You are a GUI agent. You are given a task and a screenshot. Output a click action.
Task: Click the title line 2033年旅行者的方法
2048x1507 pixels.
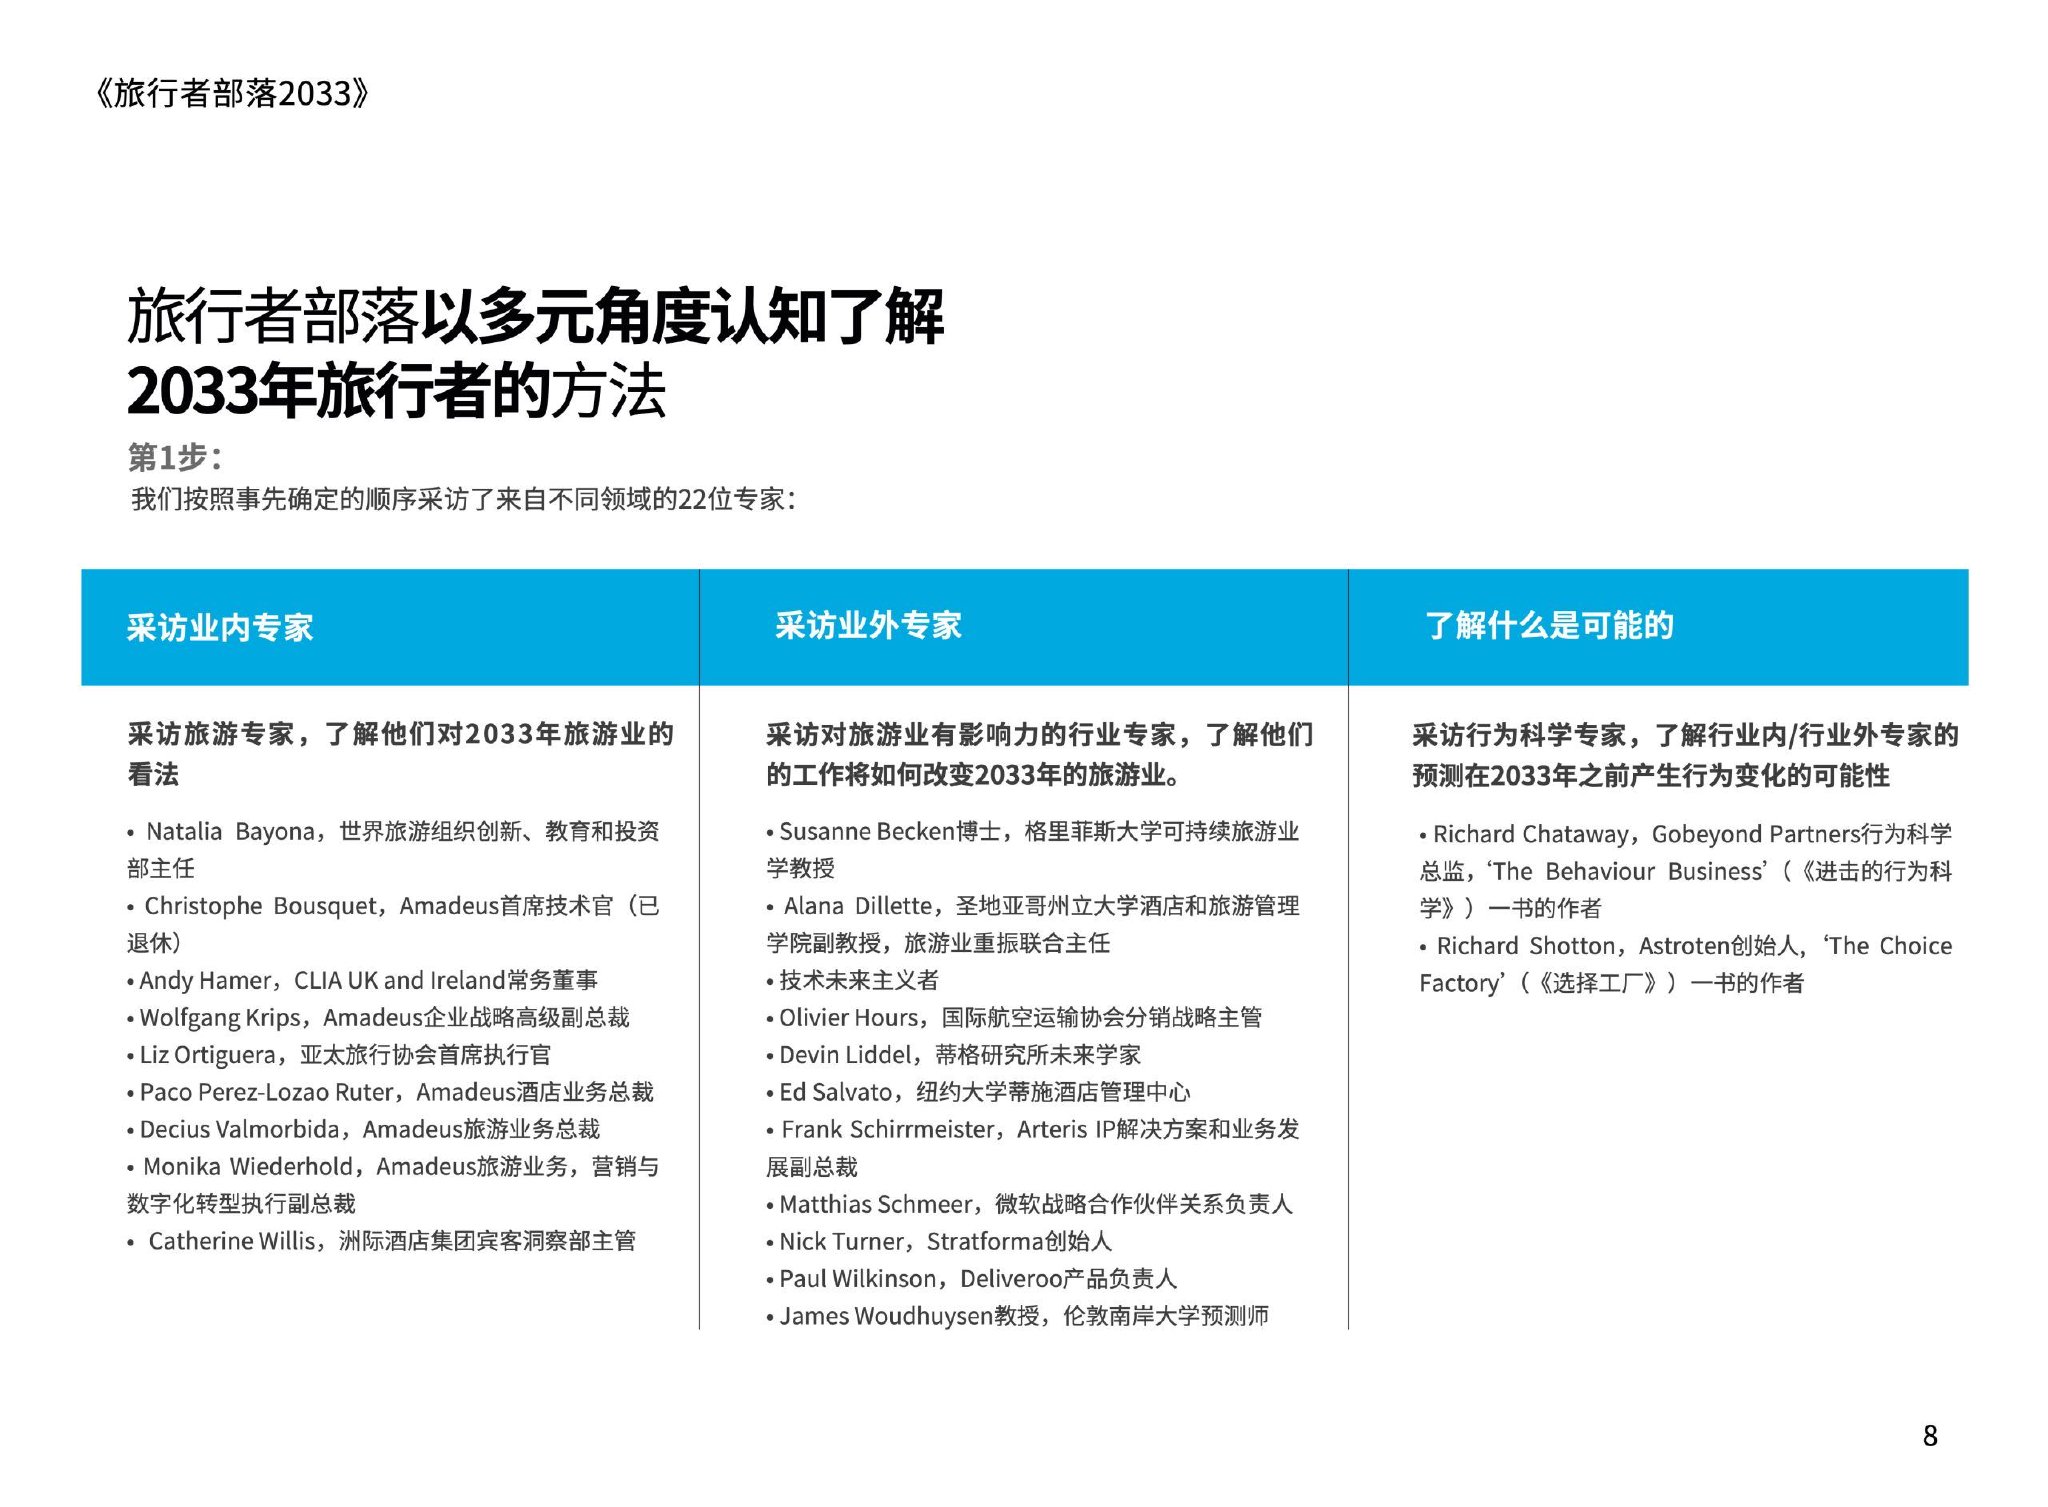click(396, 390)
